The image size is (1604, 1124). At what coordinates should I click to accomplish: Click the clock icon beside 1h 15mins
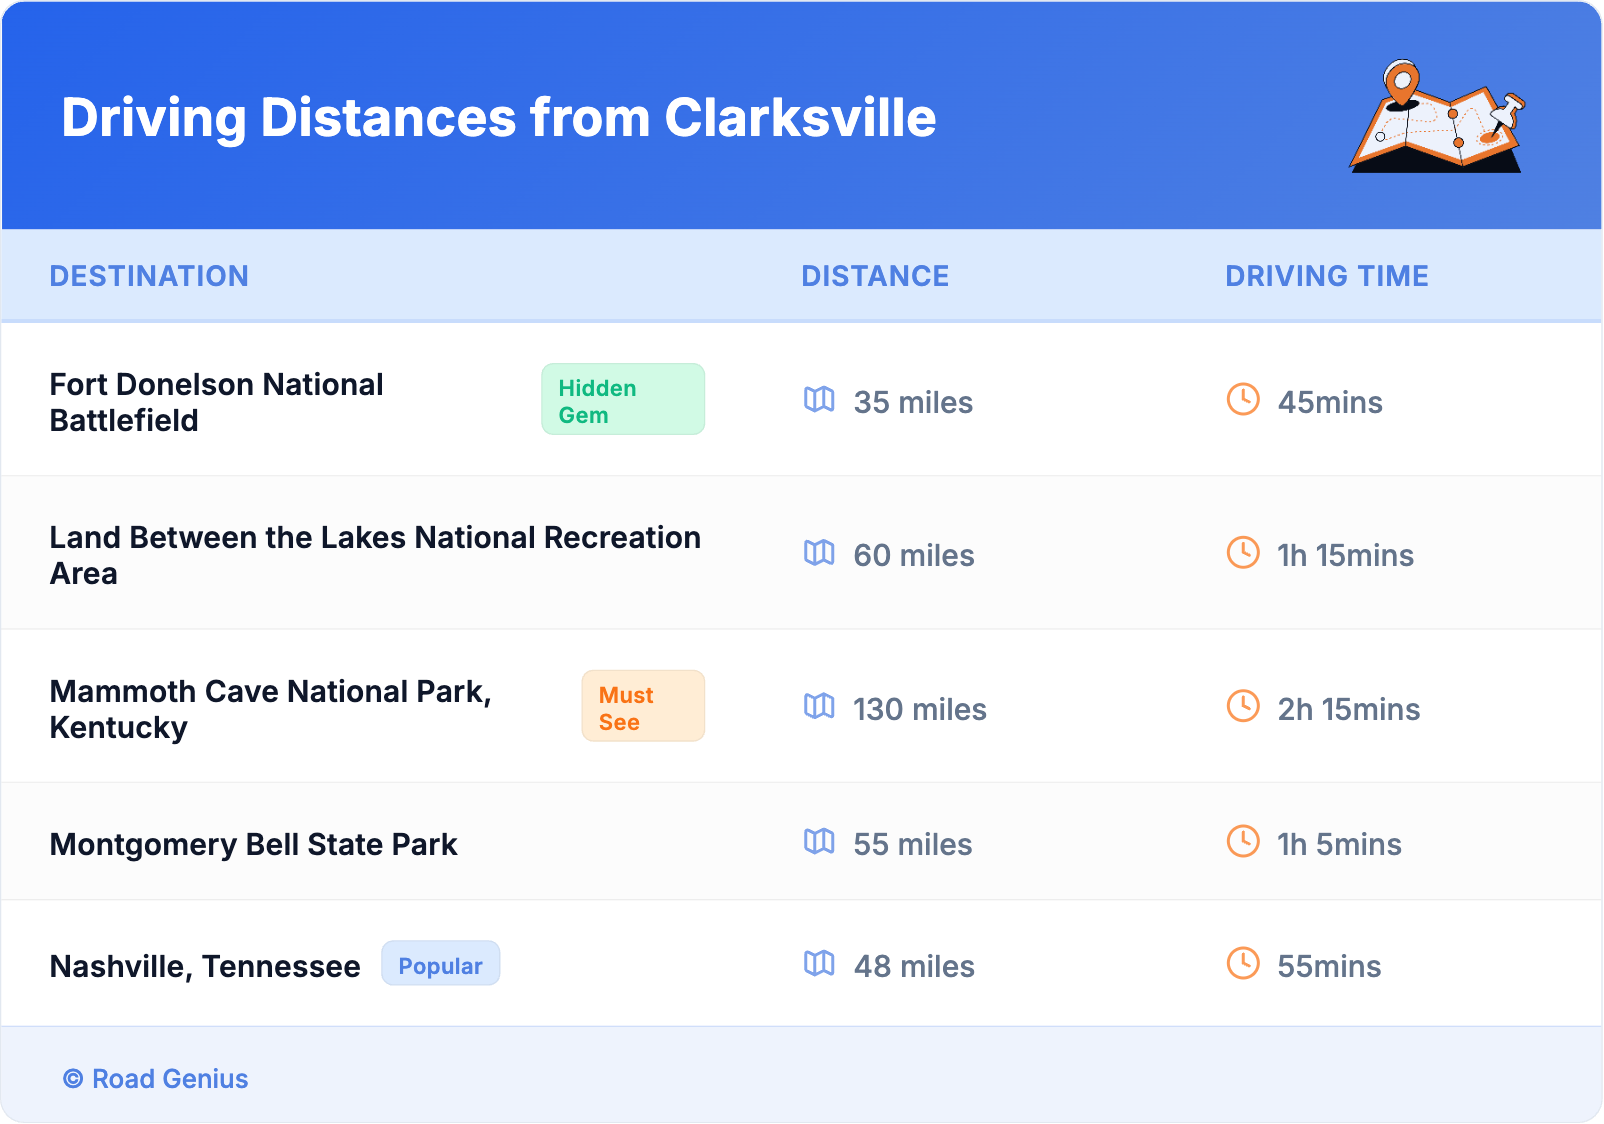(1243, 553)
